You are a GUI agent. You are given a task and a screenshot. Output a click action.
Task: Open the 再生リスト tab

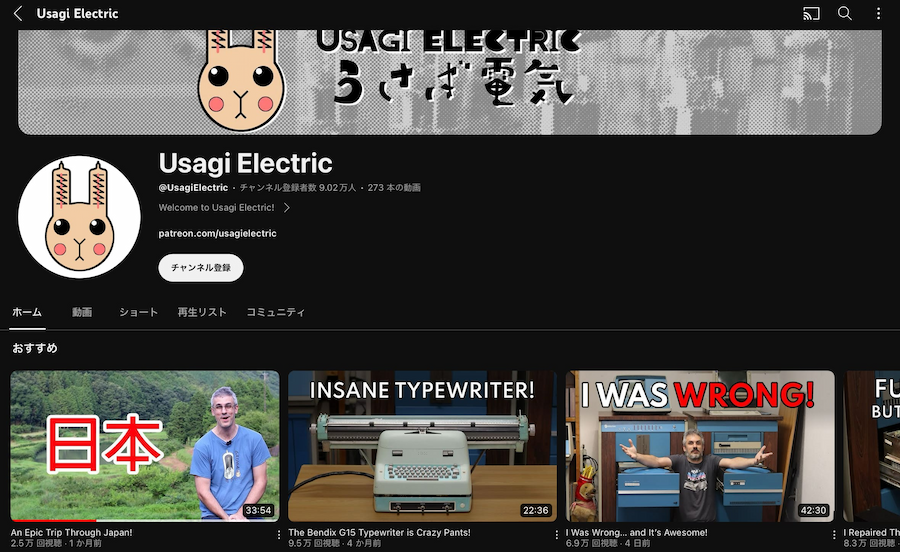click(202, 312)
